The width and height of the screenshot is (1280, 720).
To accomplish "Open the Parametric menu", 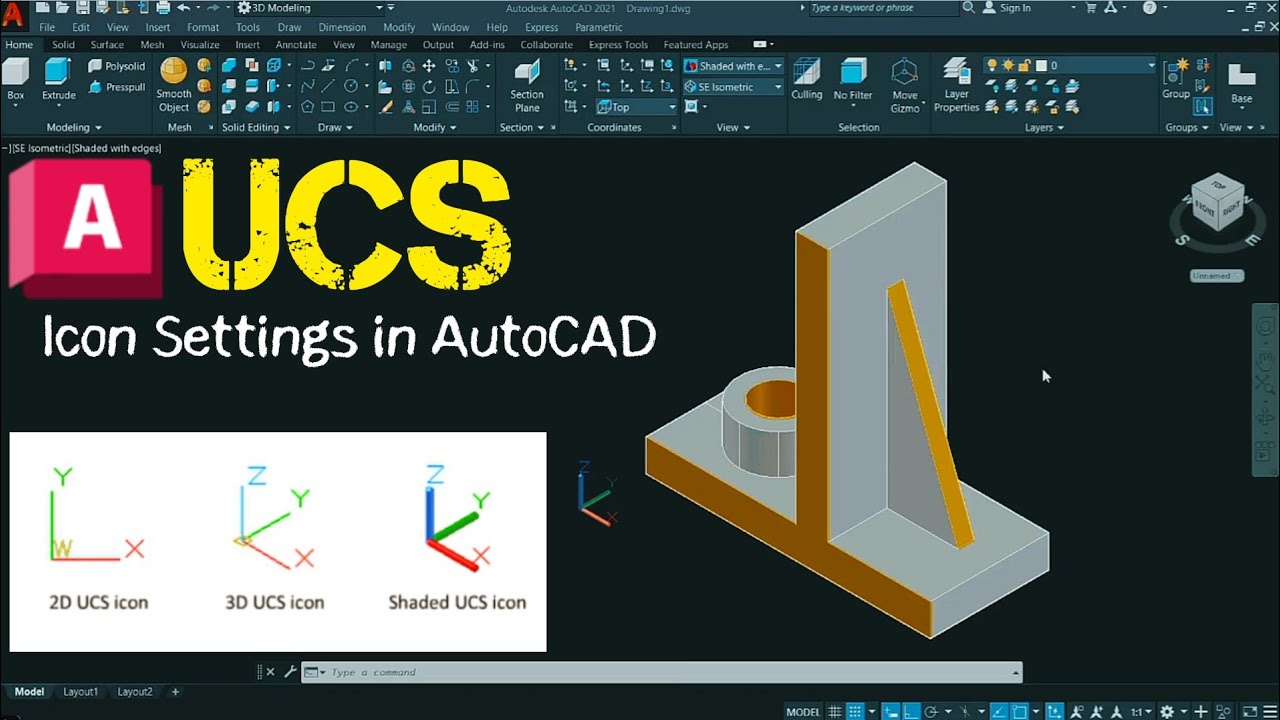I will coord(599,27).
